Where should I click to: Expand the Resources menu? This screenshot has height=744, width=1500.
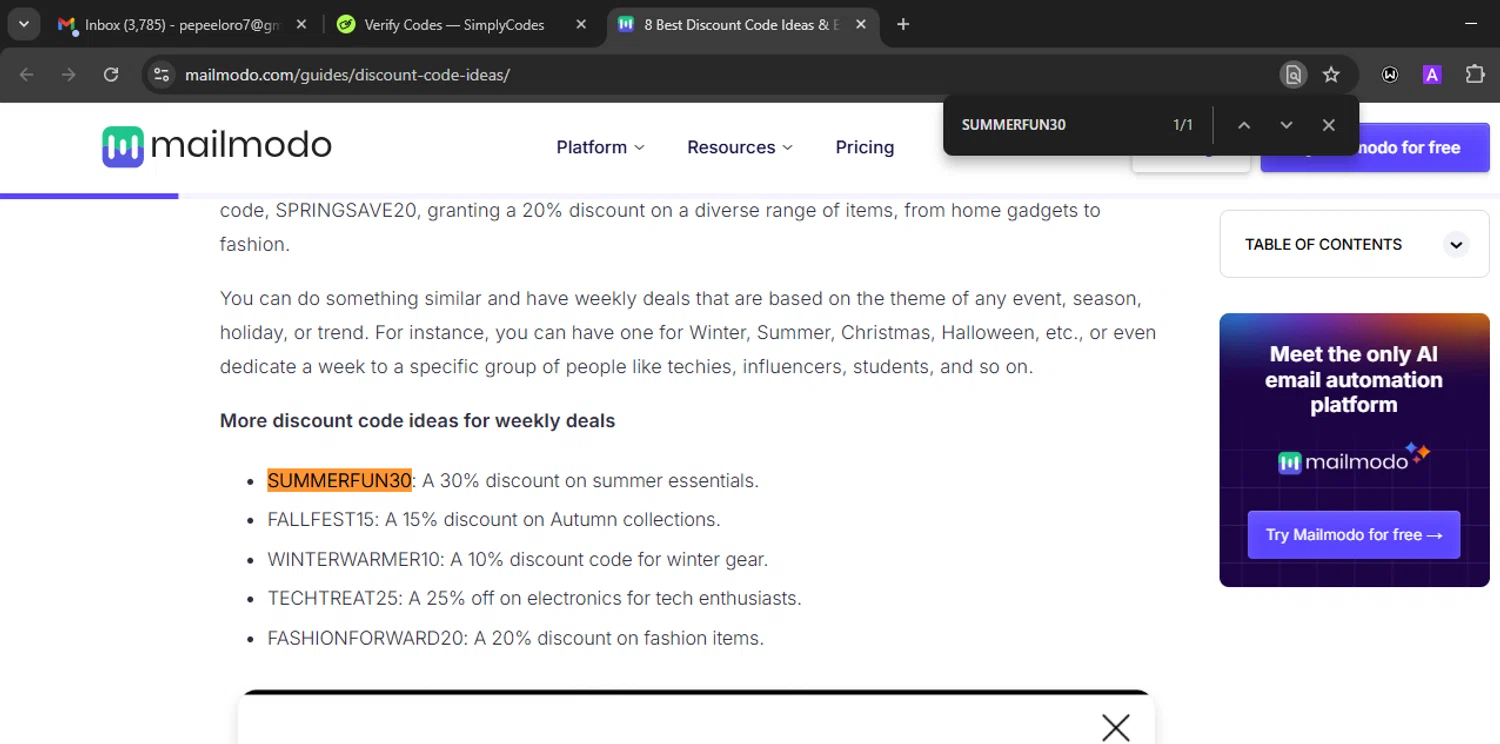tap(740, 147)
